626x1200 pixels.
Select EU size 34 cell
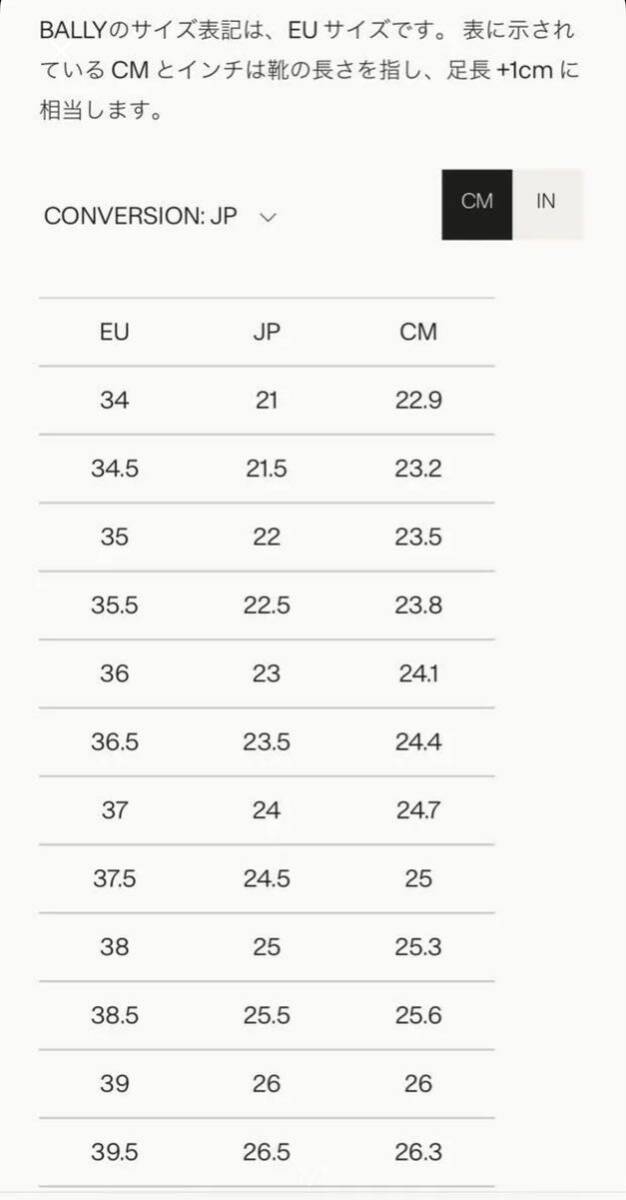click(x=115, y=400)
